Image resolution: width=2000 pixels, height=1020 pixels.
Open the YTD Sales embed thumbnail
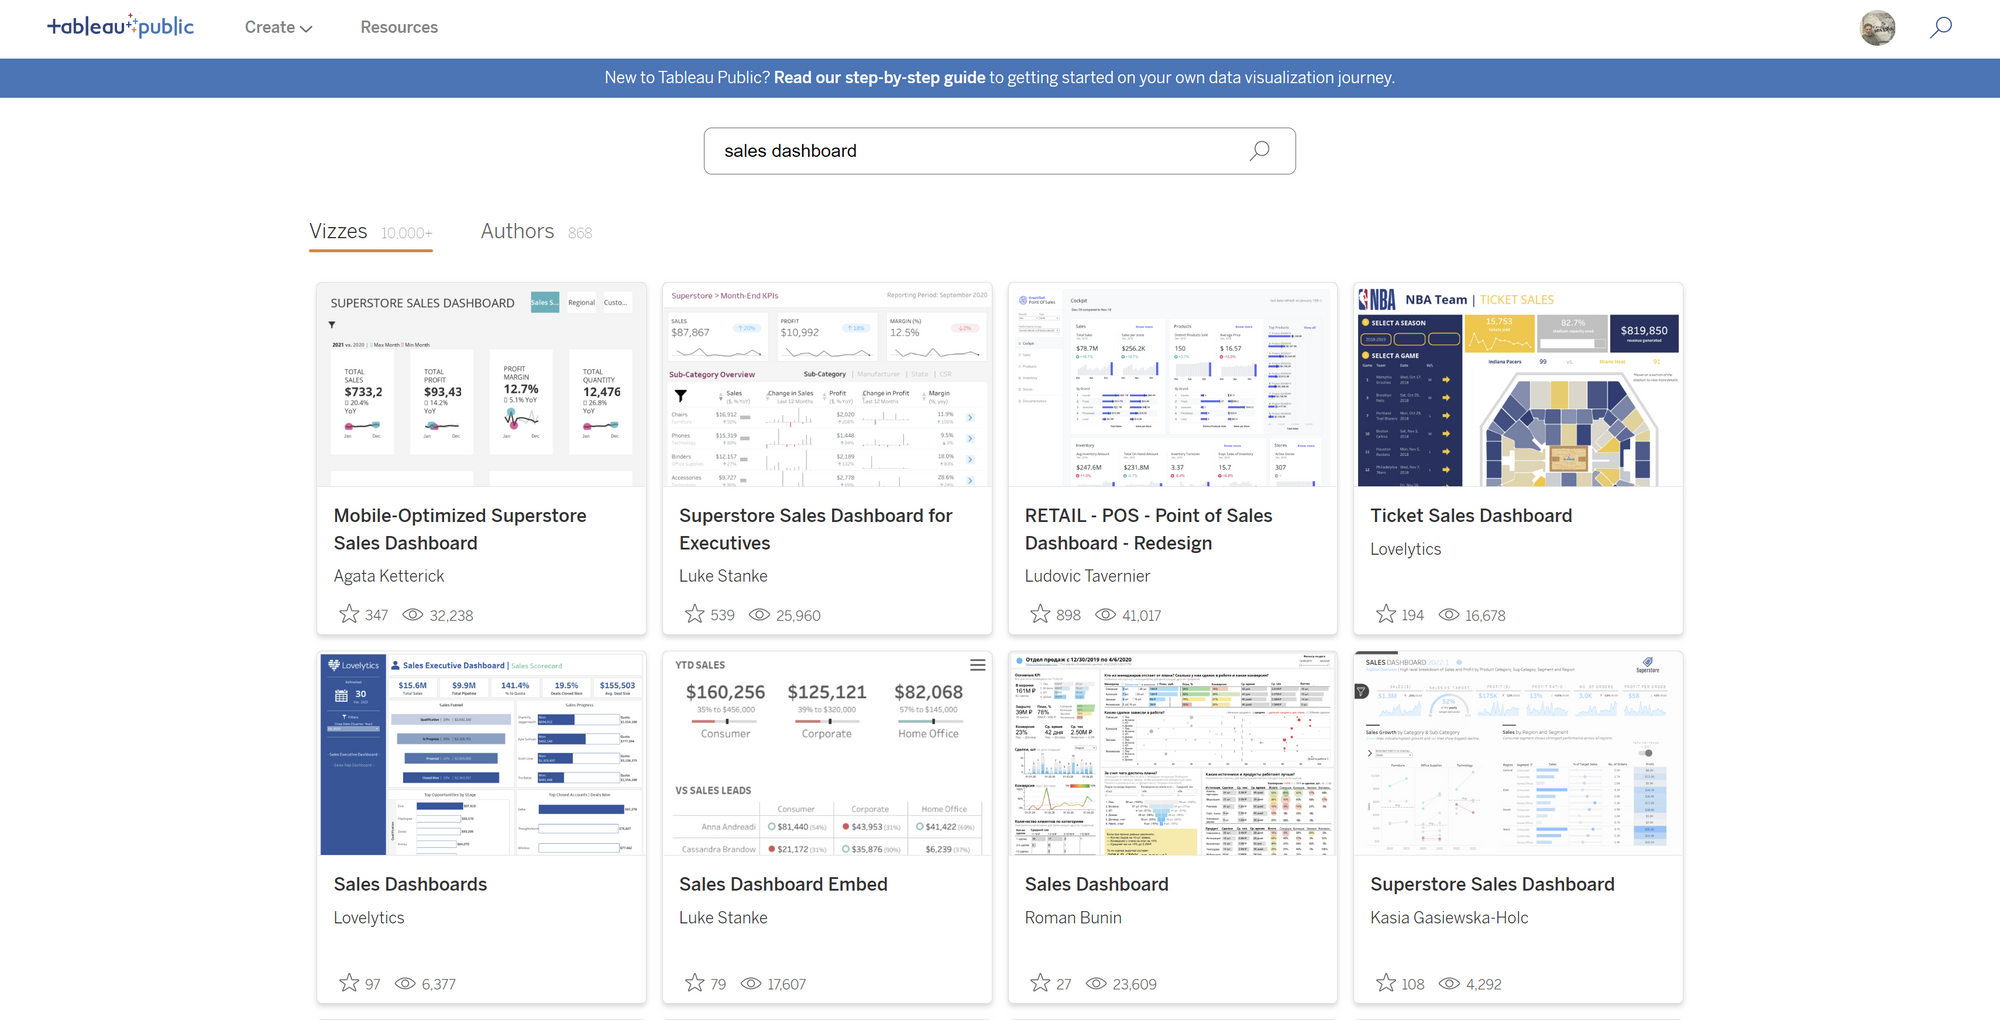(827, 754)
